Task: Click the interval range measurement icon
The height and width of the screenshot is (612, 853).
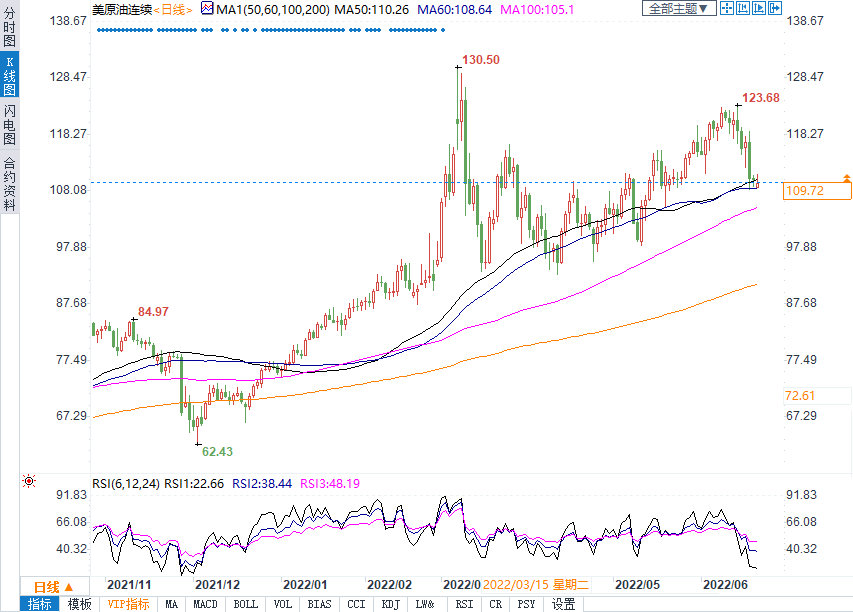Action: [742, 9]
